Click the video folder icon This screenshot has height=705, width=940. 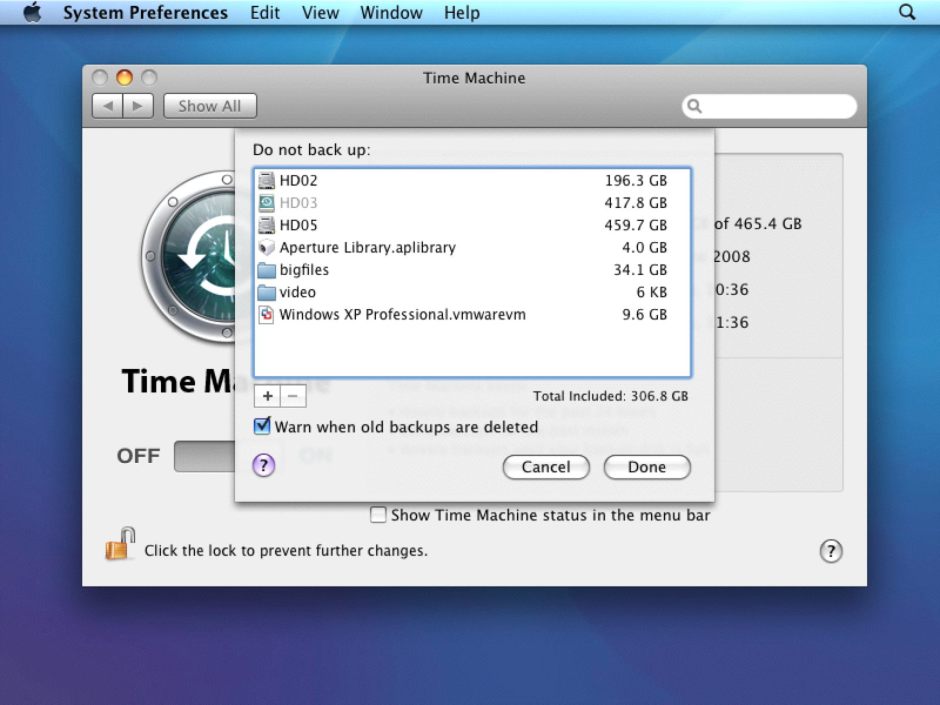pyautogui.click(x=265, y=292)
